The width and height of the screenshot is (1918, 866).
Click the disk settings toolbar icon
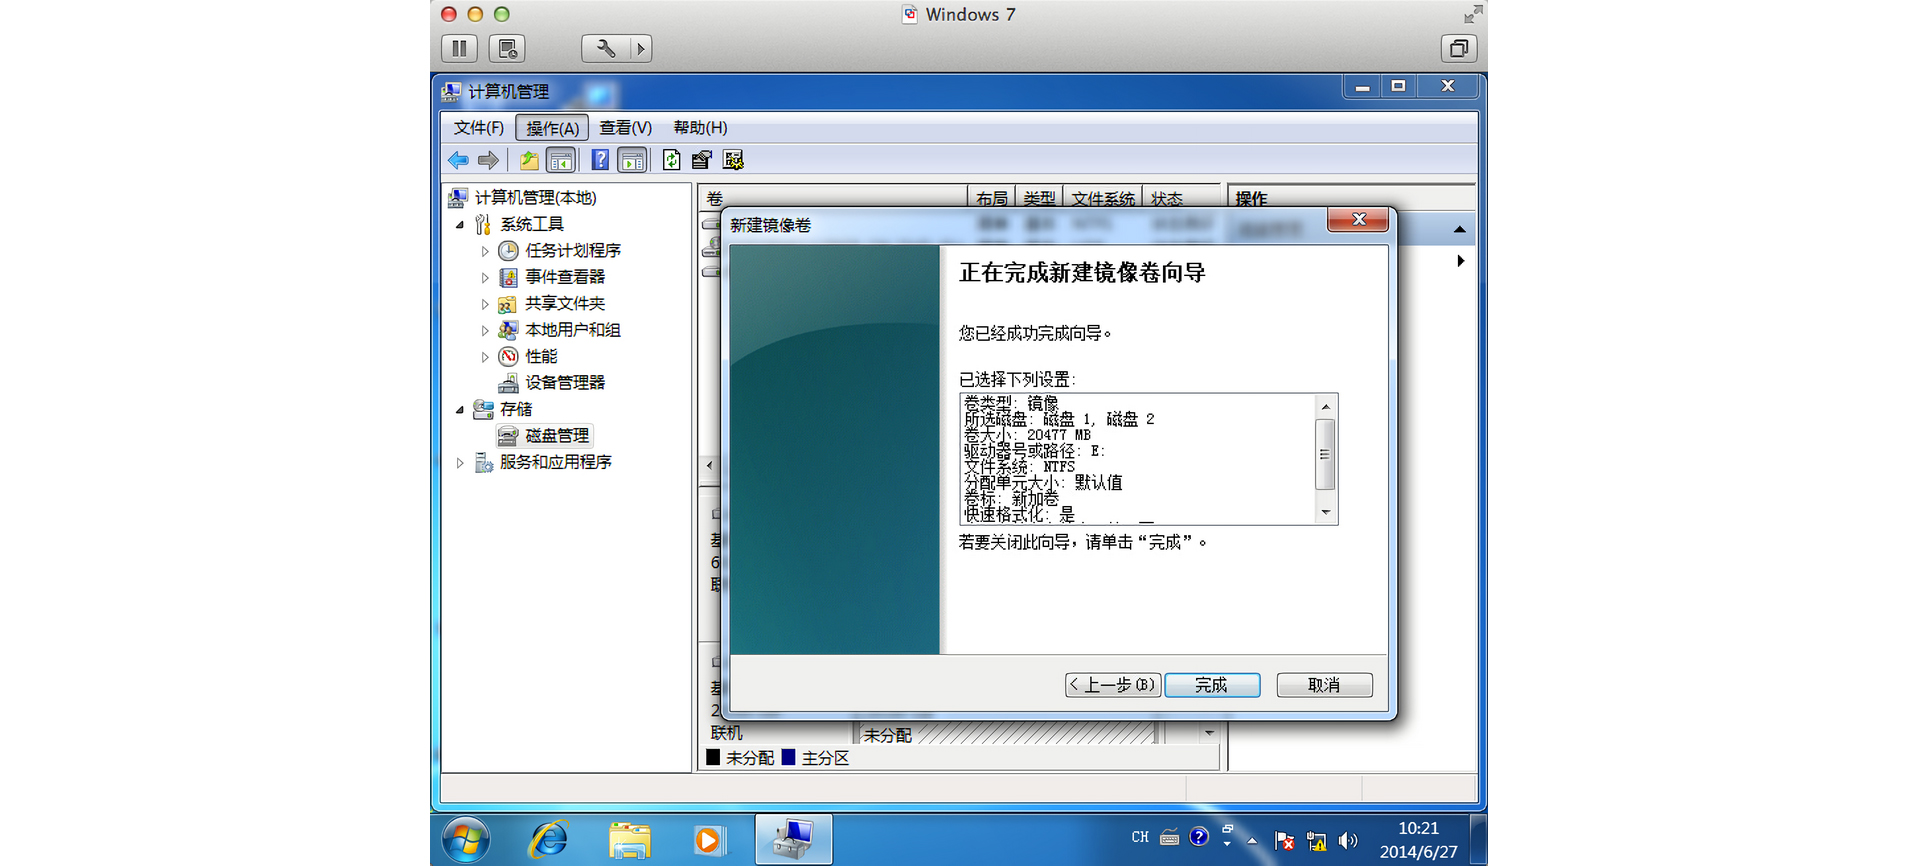(x=734, y=160)
